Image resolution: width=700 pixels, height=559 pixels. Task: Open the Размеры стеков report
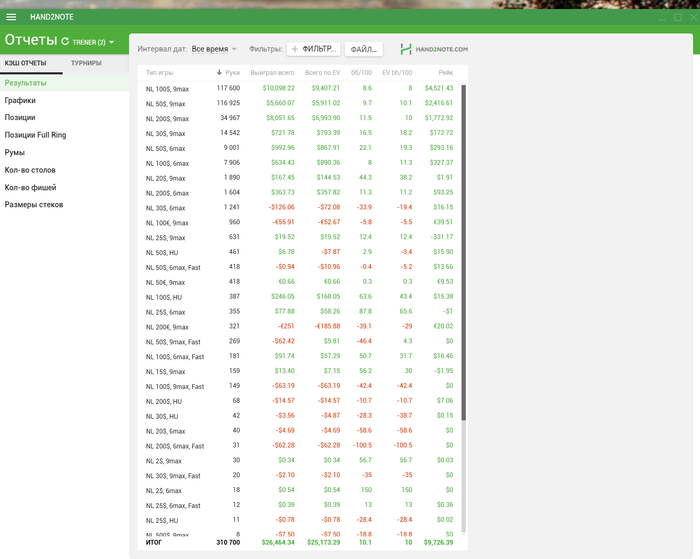[64, 204]
